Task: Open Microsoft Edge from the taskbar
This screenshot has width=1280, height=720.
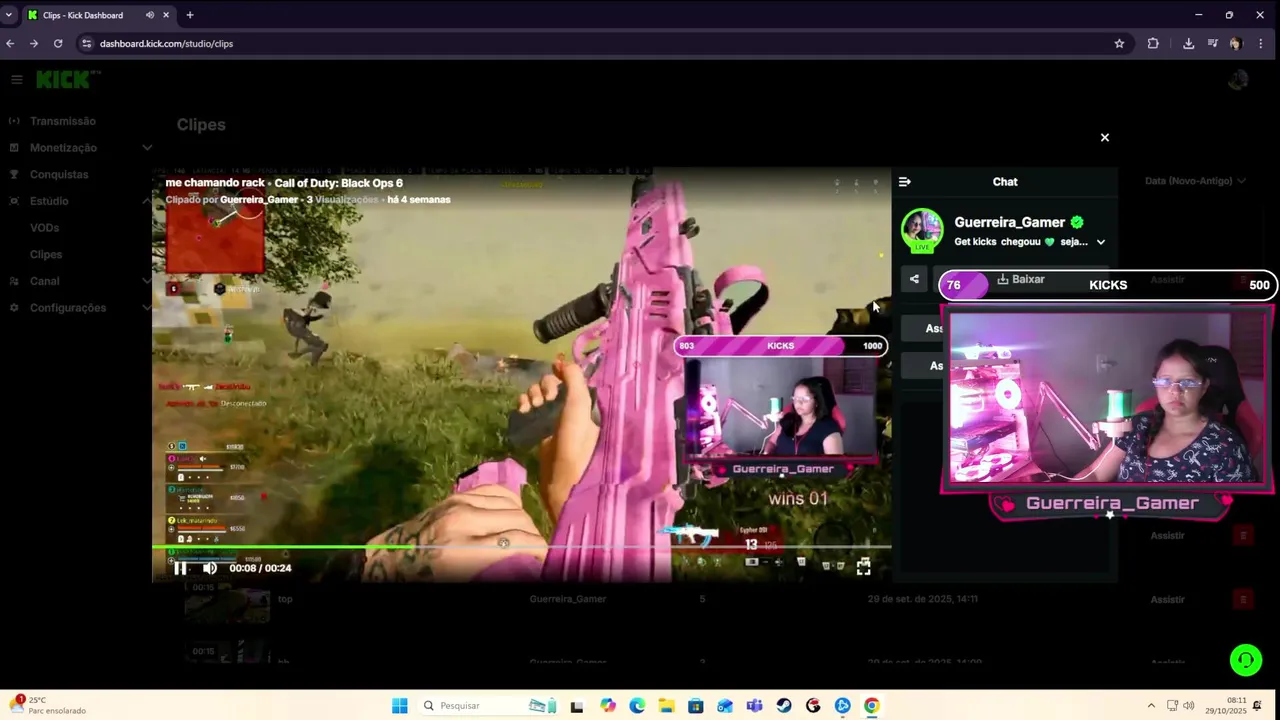Action: (x=637, y=706)
